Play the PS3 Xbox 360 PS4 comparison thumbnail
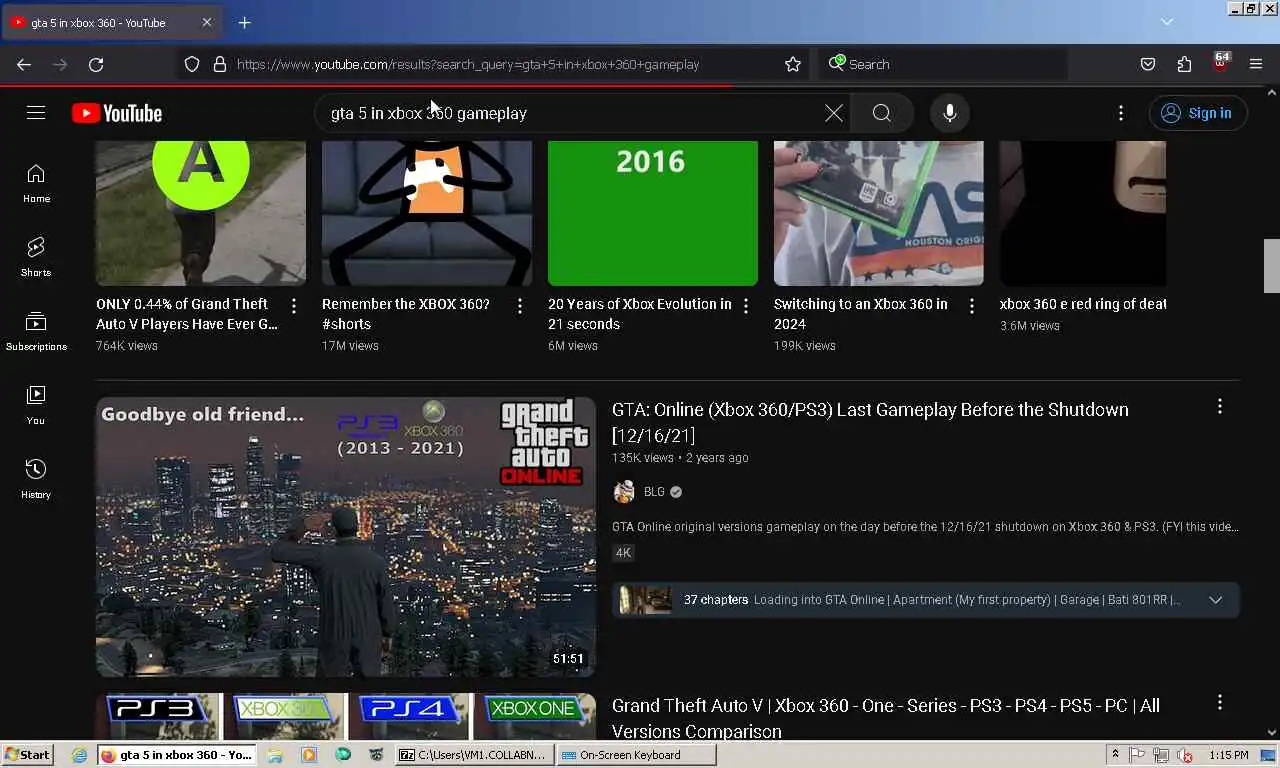The height and width of the screenshot is (768, 1280). 346,717
